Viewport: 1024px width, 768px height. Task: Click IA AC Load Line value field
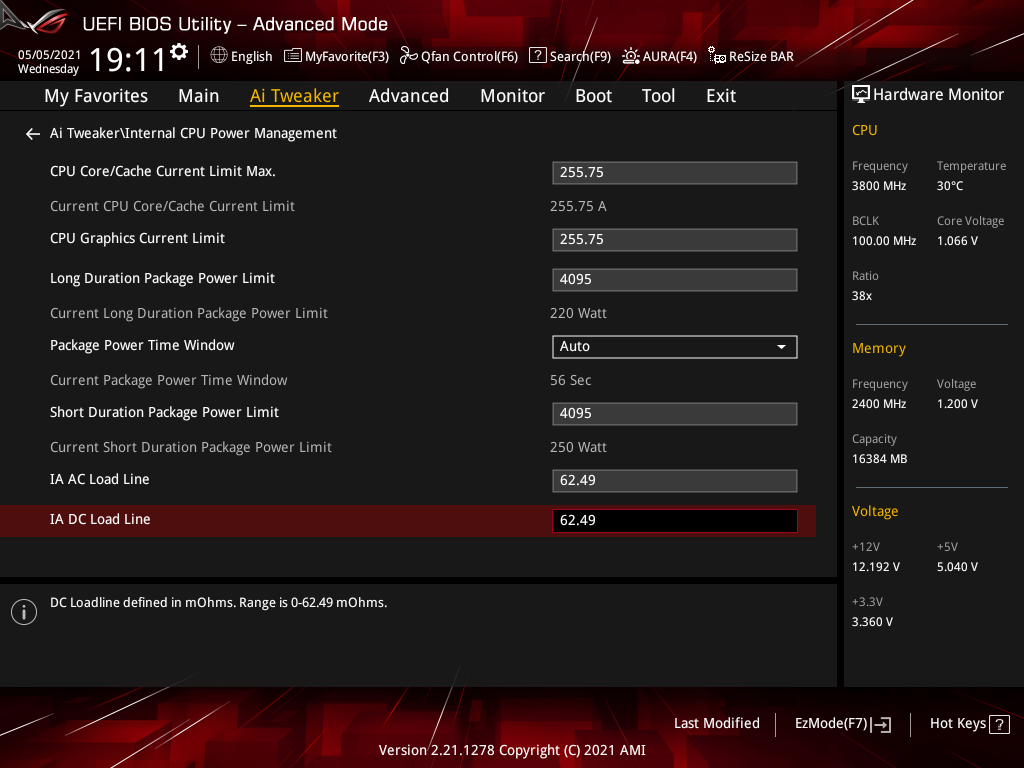click(675, 481)
